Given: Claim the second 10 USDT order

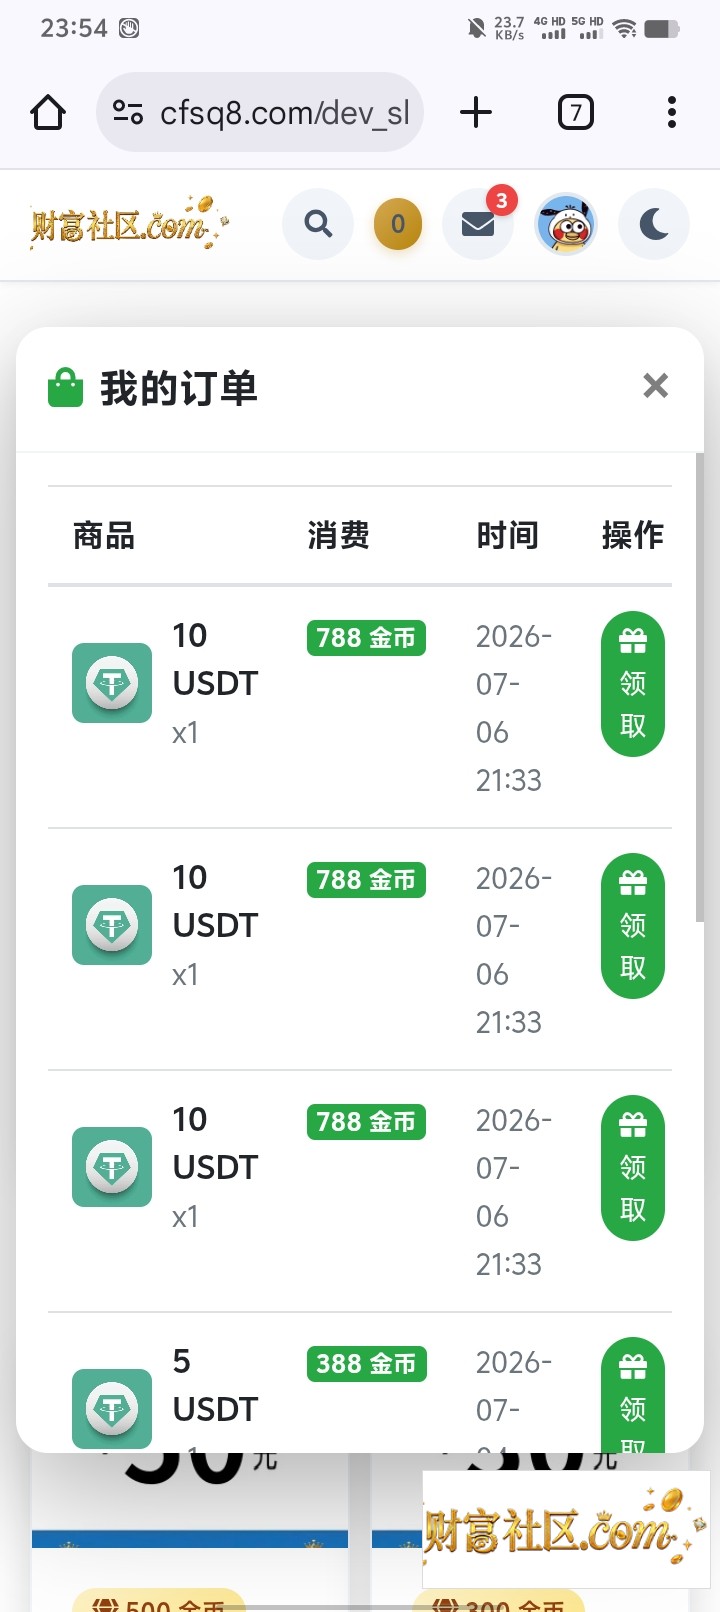Looking at the screenshot, I should coord(633,926).
